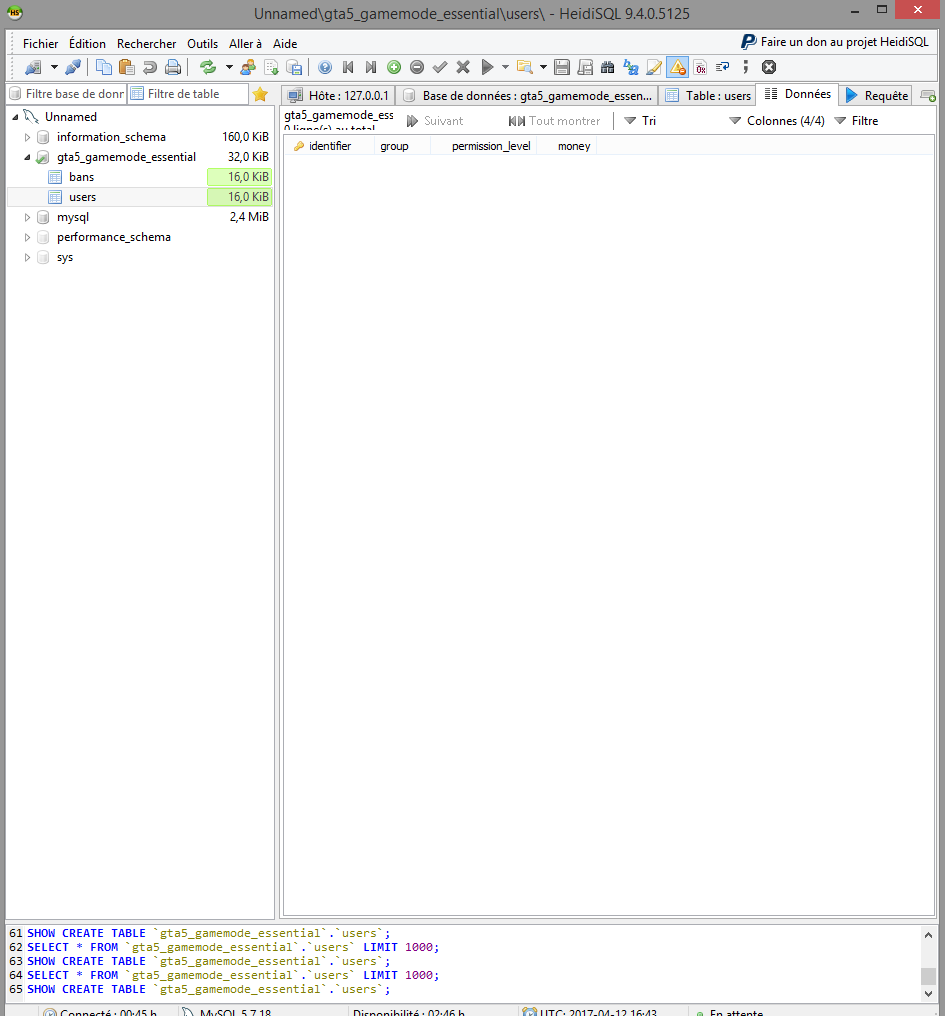Click the HeidiSQL donation link
The image size is (945, 1016).
click(835, 42)
